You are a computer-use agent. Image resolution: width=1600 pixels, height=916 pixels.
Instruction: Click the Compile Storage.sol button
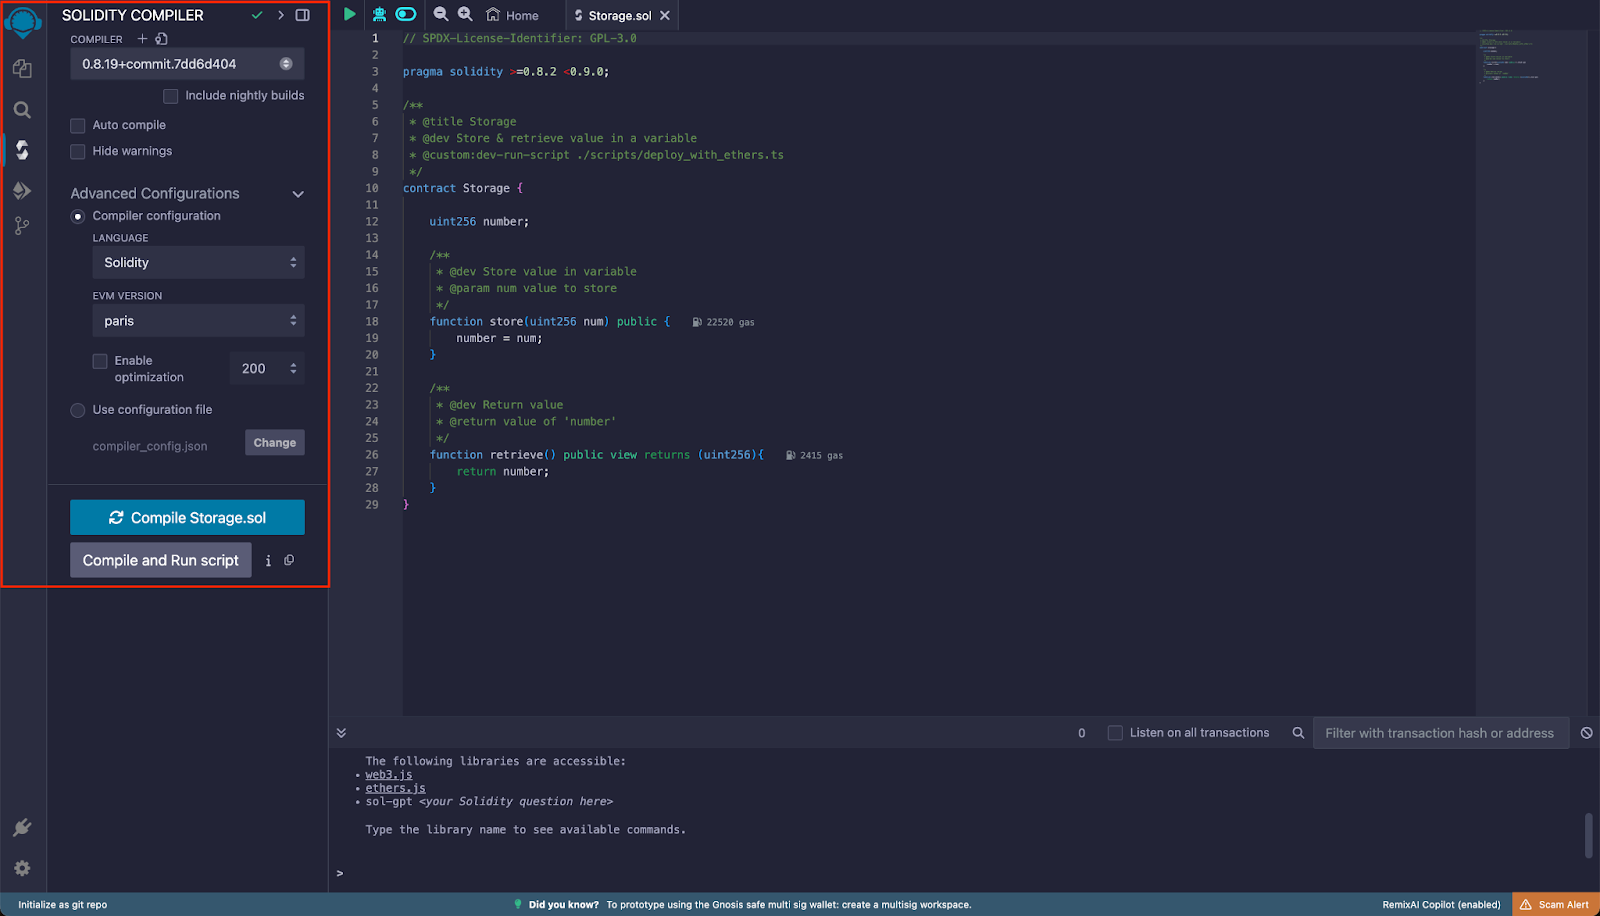pos(187,517)
